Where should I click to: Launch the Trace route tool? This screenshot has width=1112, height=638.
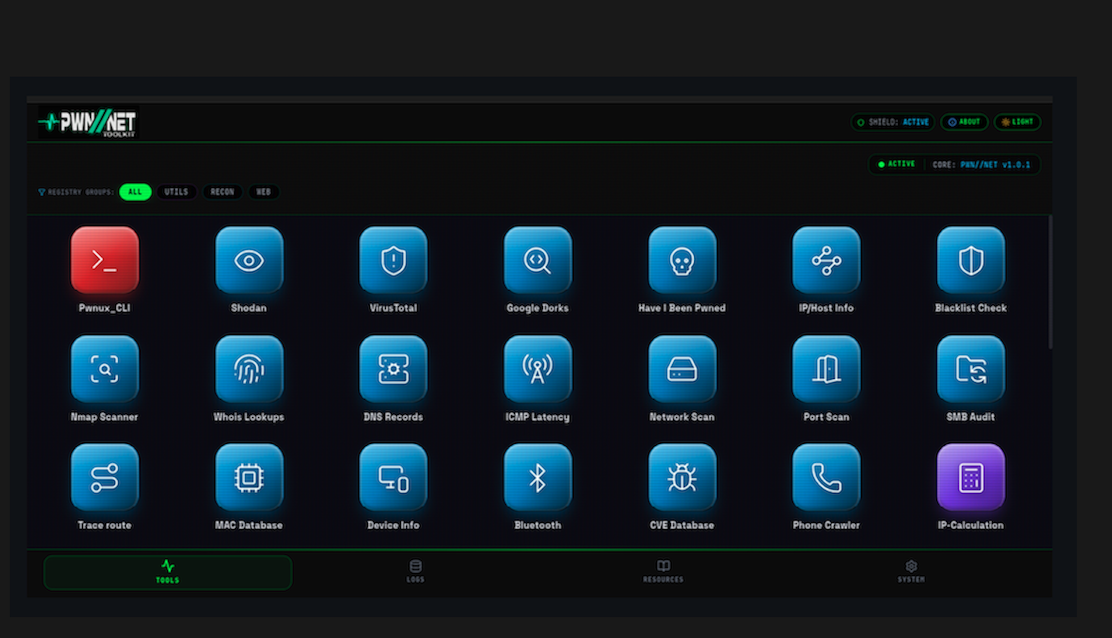[104, 478]
